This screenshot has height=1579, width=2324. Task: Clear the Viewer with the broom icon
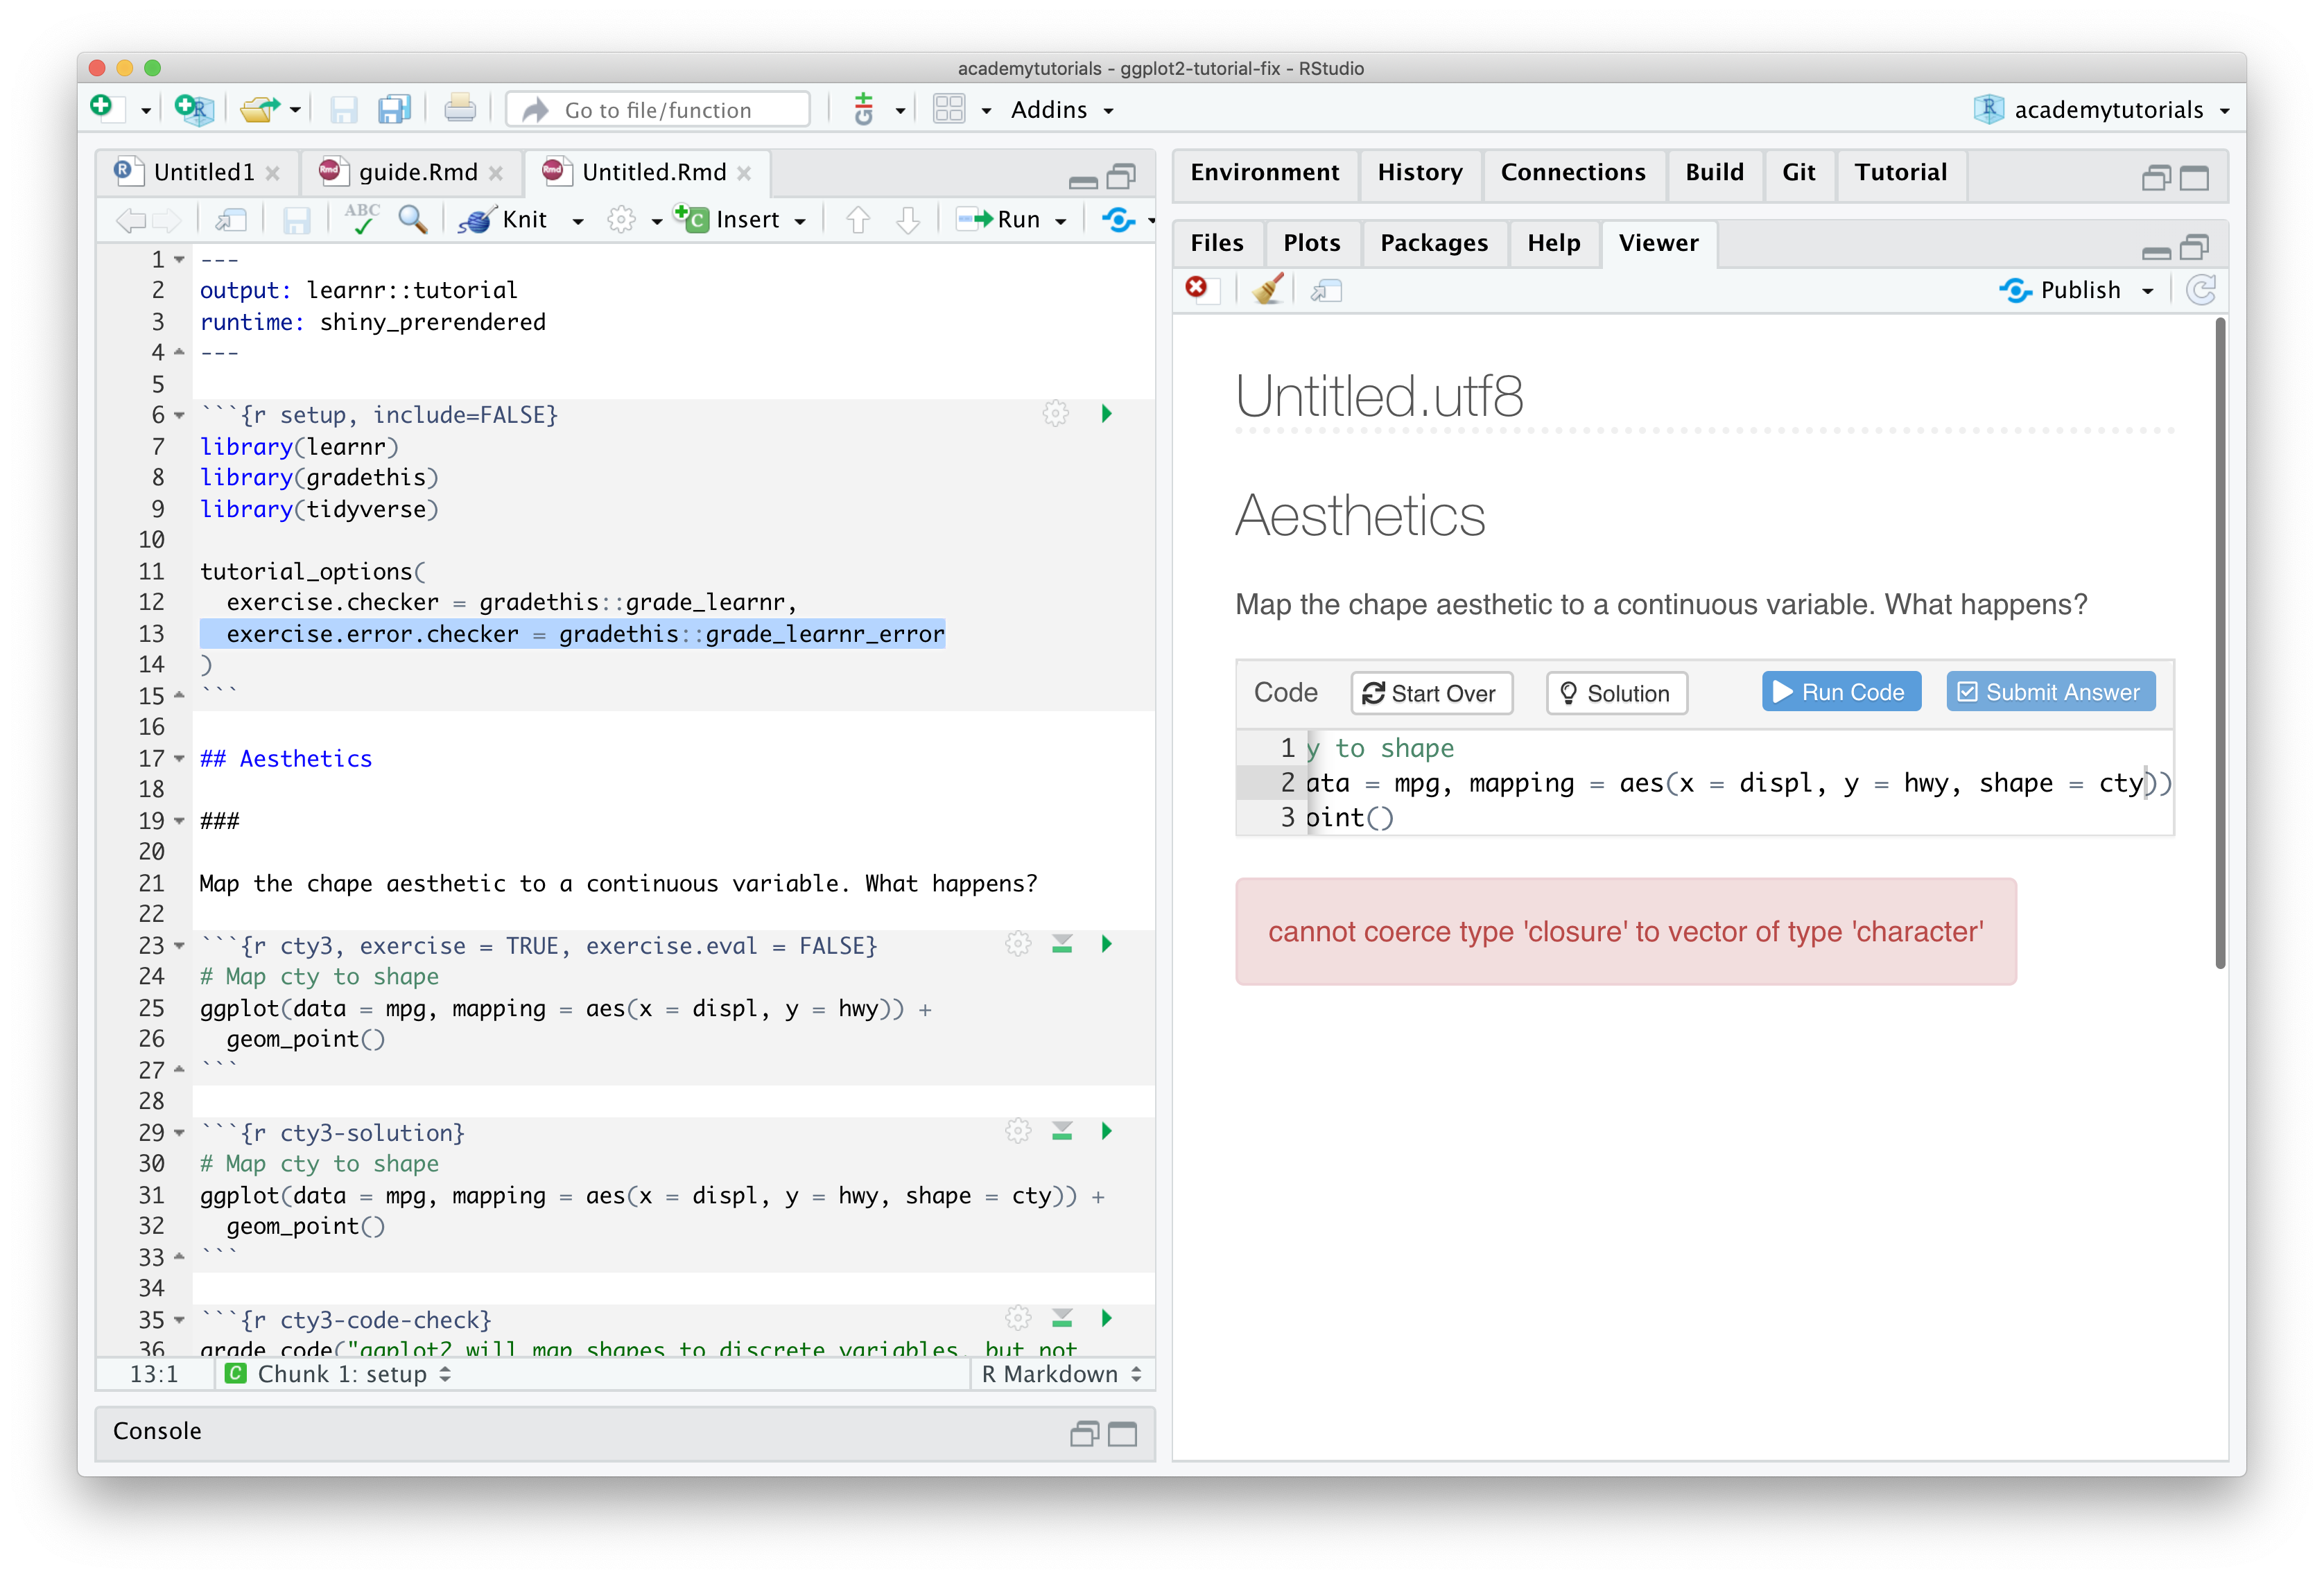(x=1267, y=290)
